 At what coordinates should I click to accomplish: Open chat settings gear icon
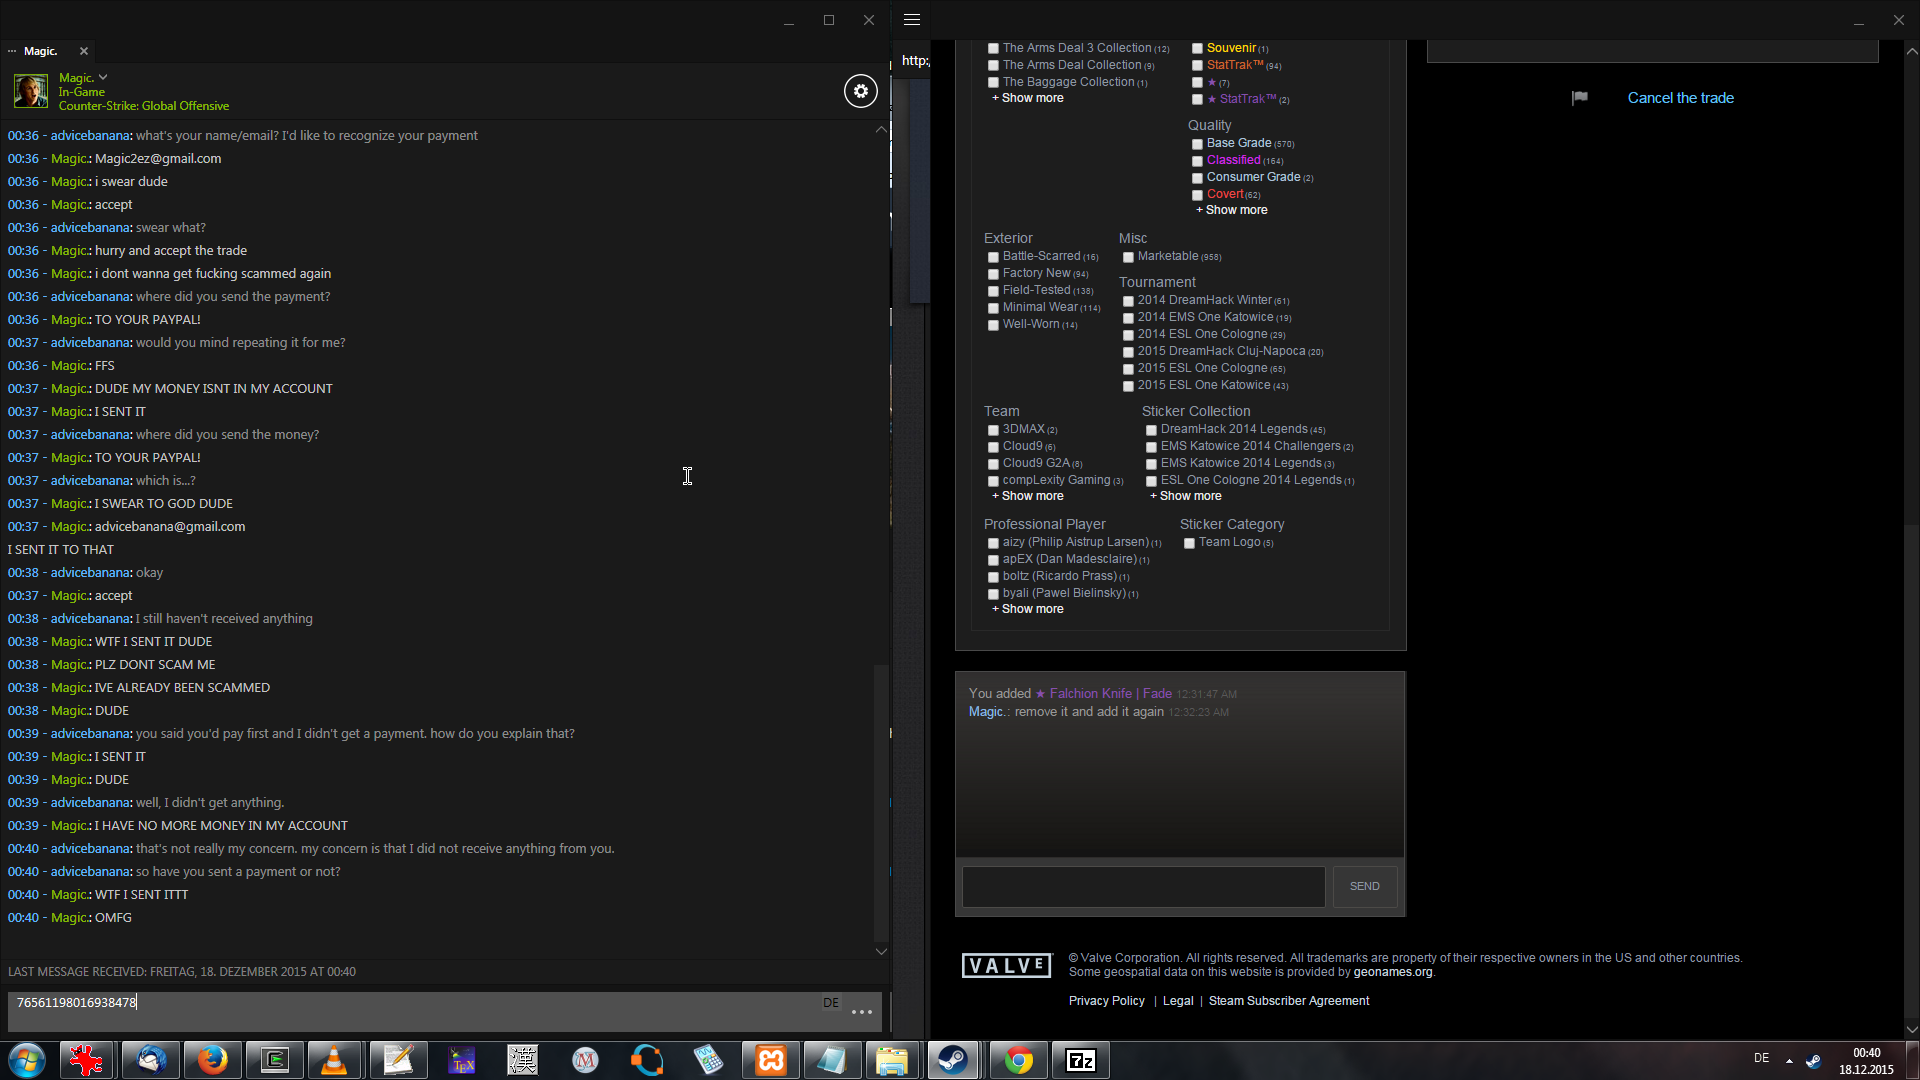pos(860,91)
